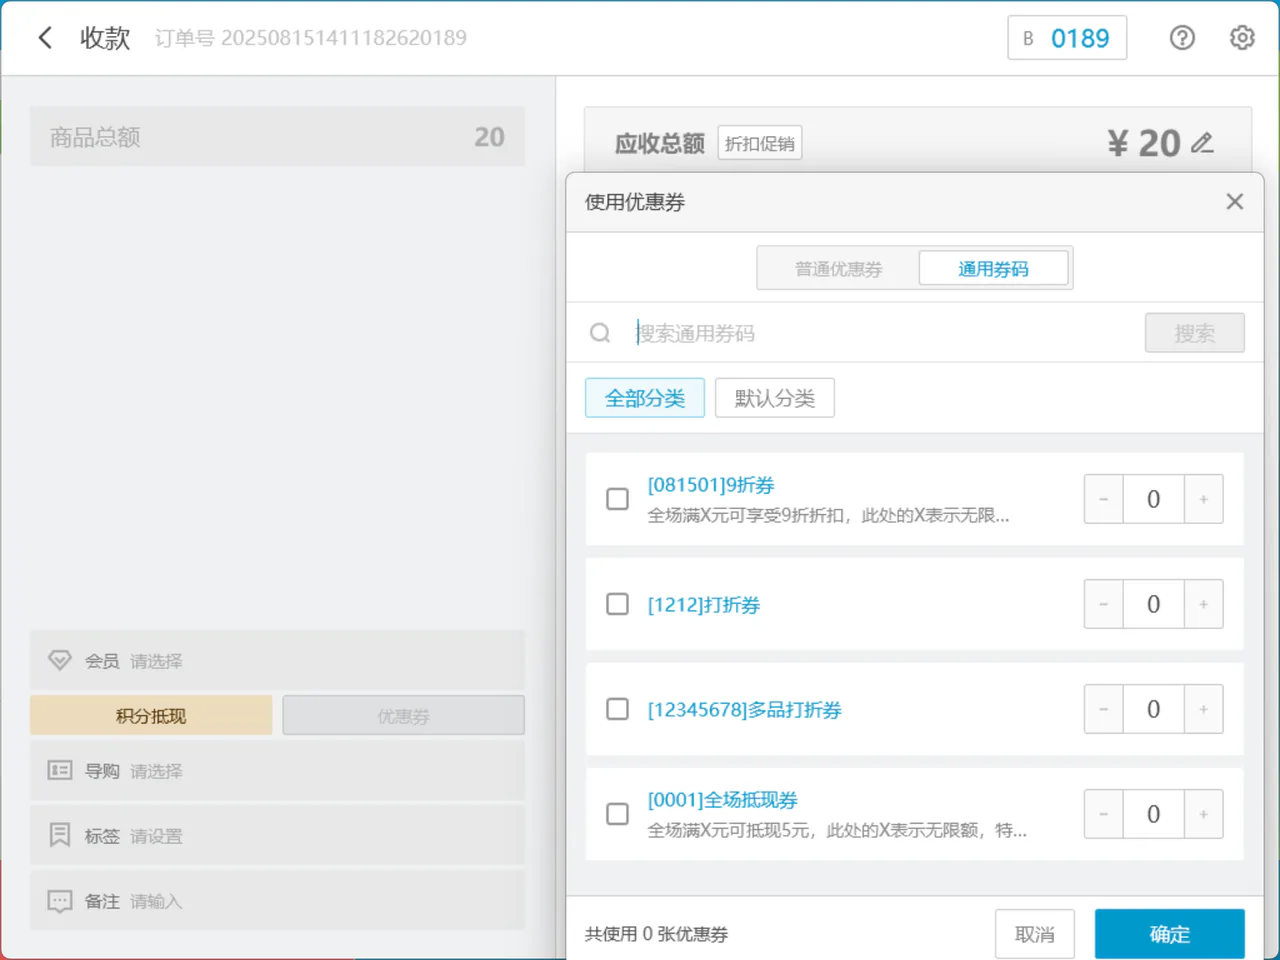The image size is (1280, 960).
Task: Click the 积分抵现 button
Action: 151,716
